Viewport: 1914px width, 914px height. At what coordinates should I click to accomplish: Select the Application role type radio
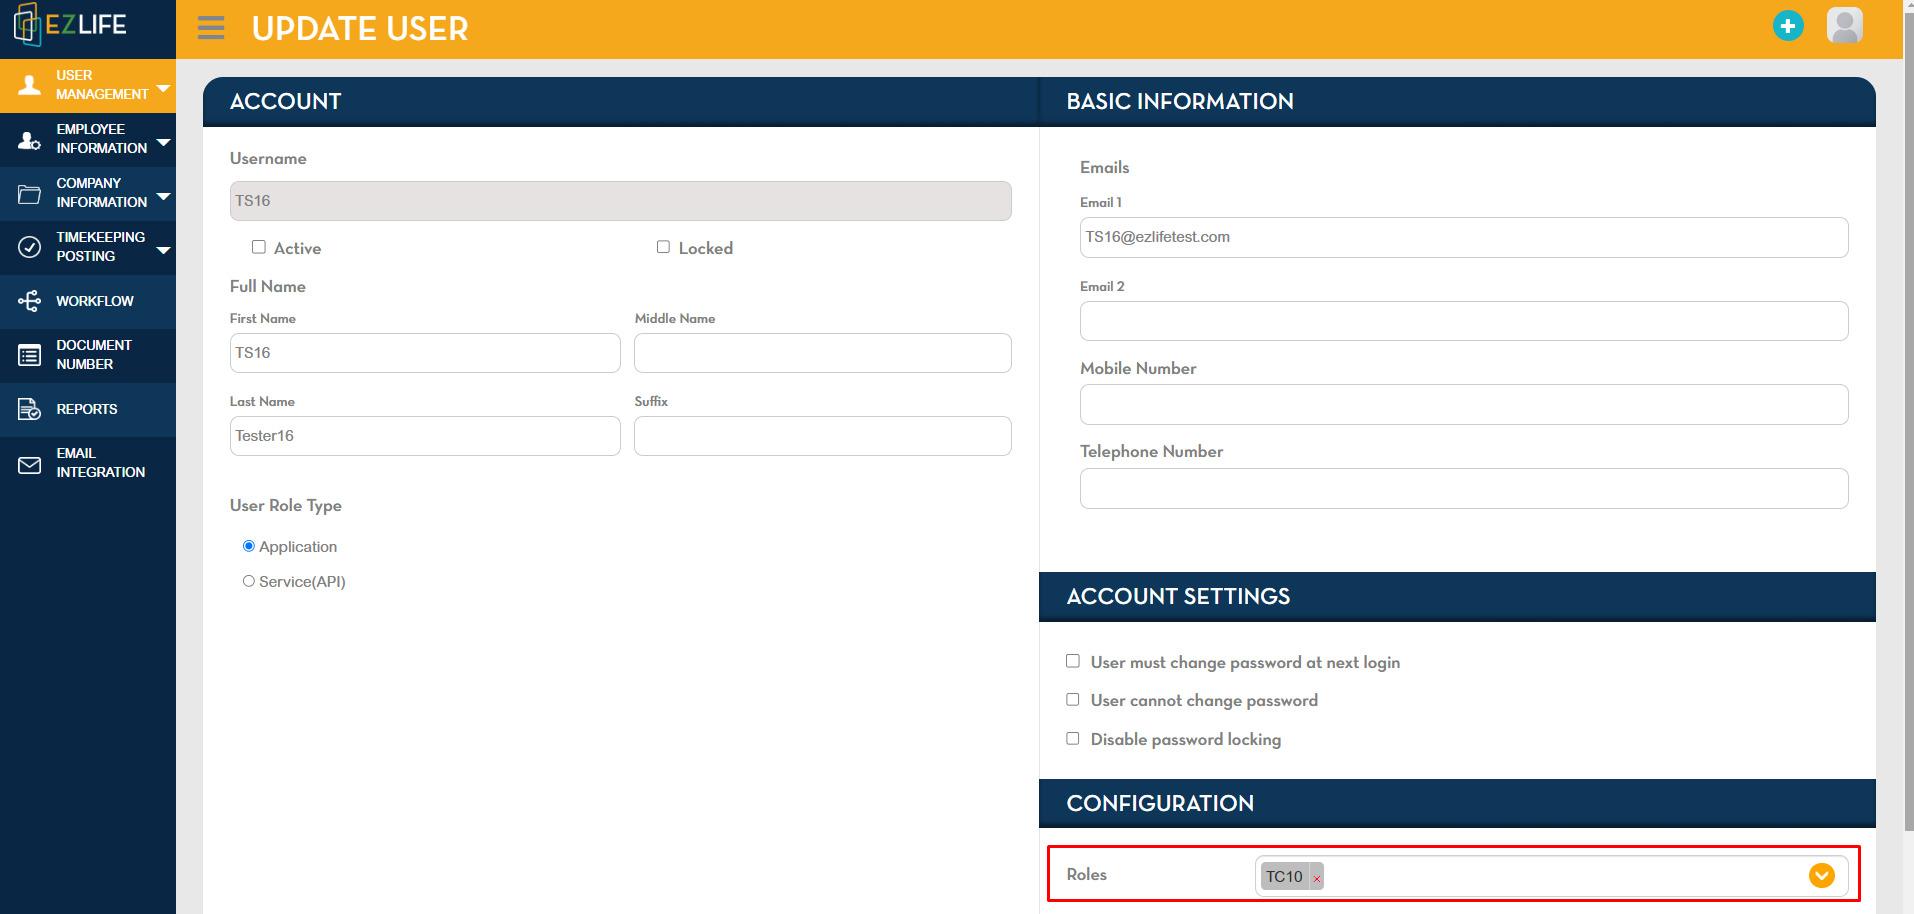click(249, 546)
